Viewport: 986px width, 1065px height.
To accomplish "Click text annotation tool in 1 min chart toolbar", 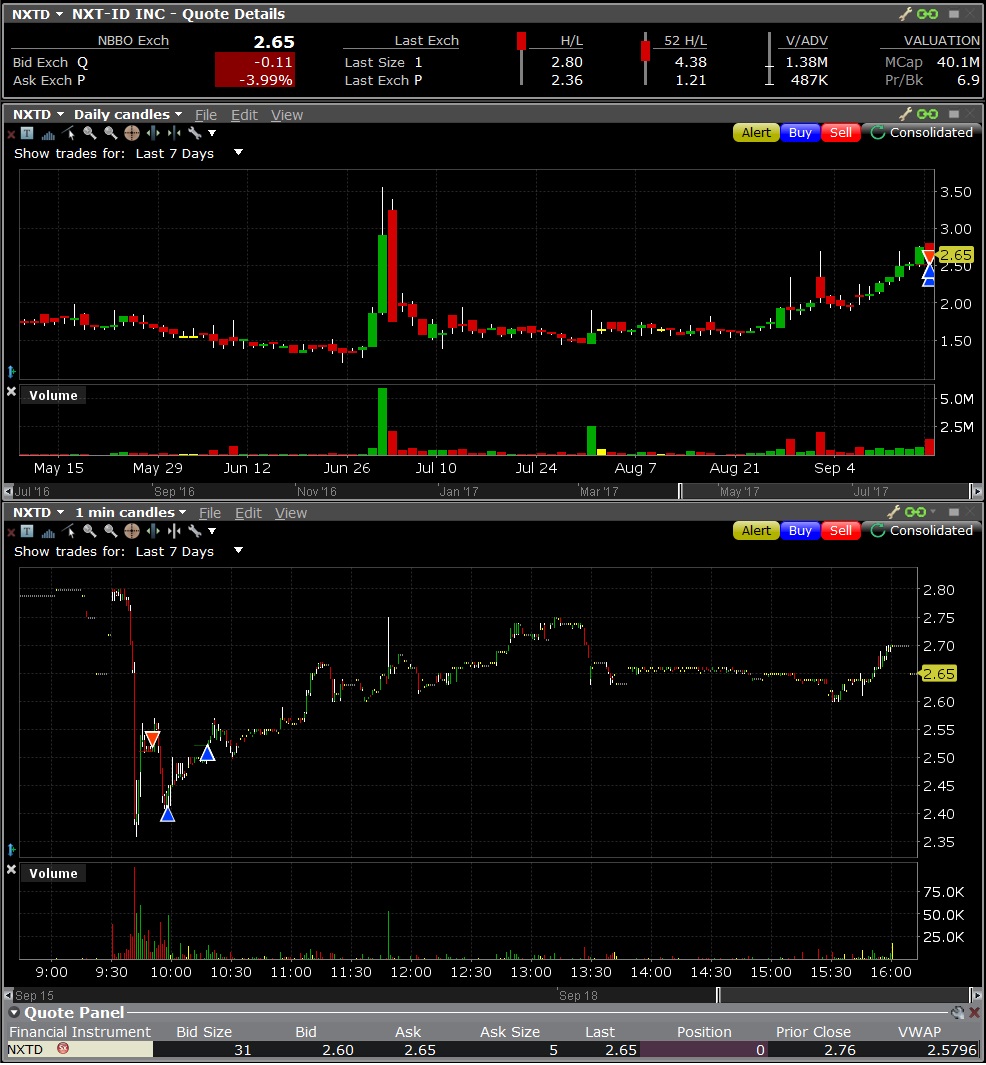I will 27,531.
